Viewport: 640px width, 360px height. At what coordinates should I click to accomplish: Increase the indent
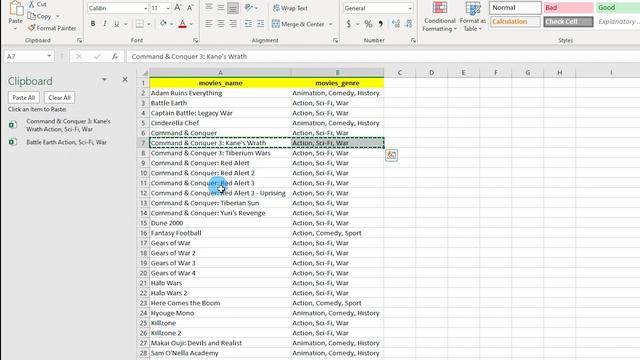(260, 24)
